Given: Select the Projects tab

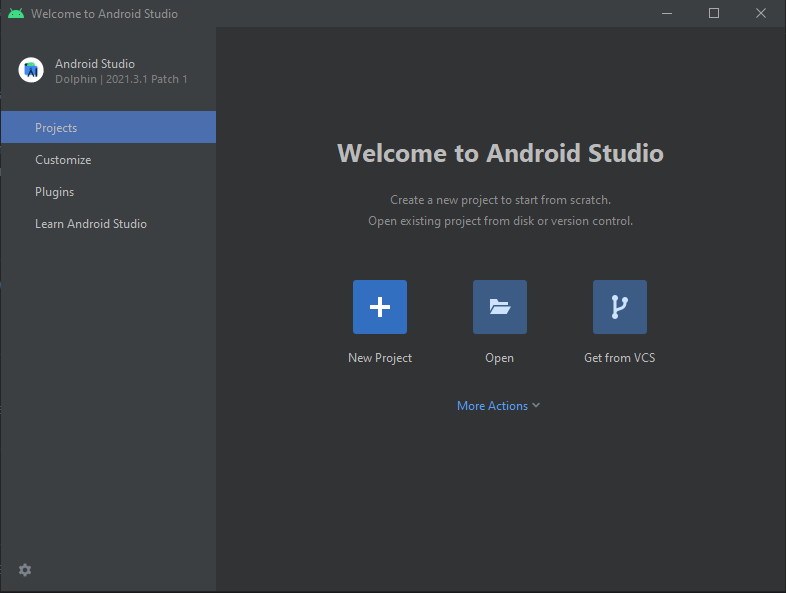Looking at the screenshot, I should (x=108, y=127).
